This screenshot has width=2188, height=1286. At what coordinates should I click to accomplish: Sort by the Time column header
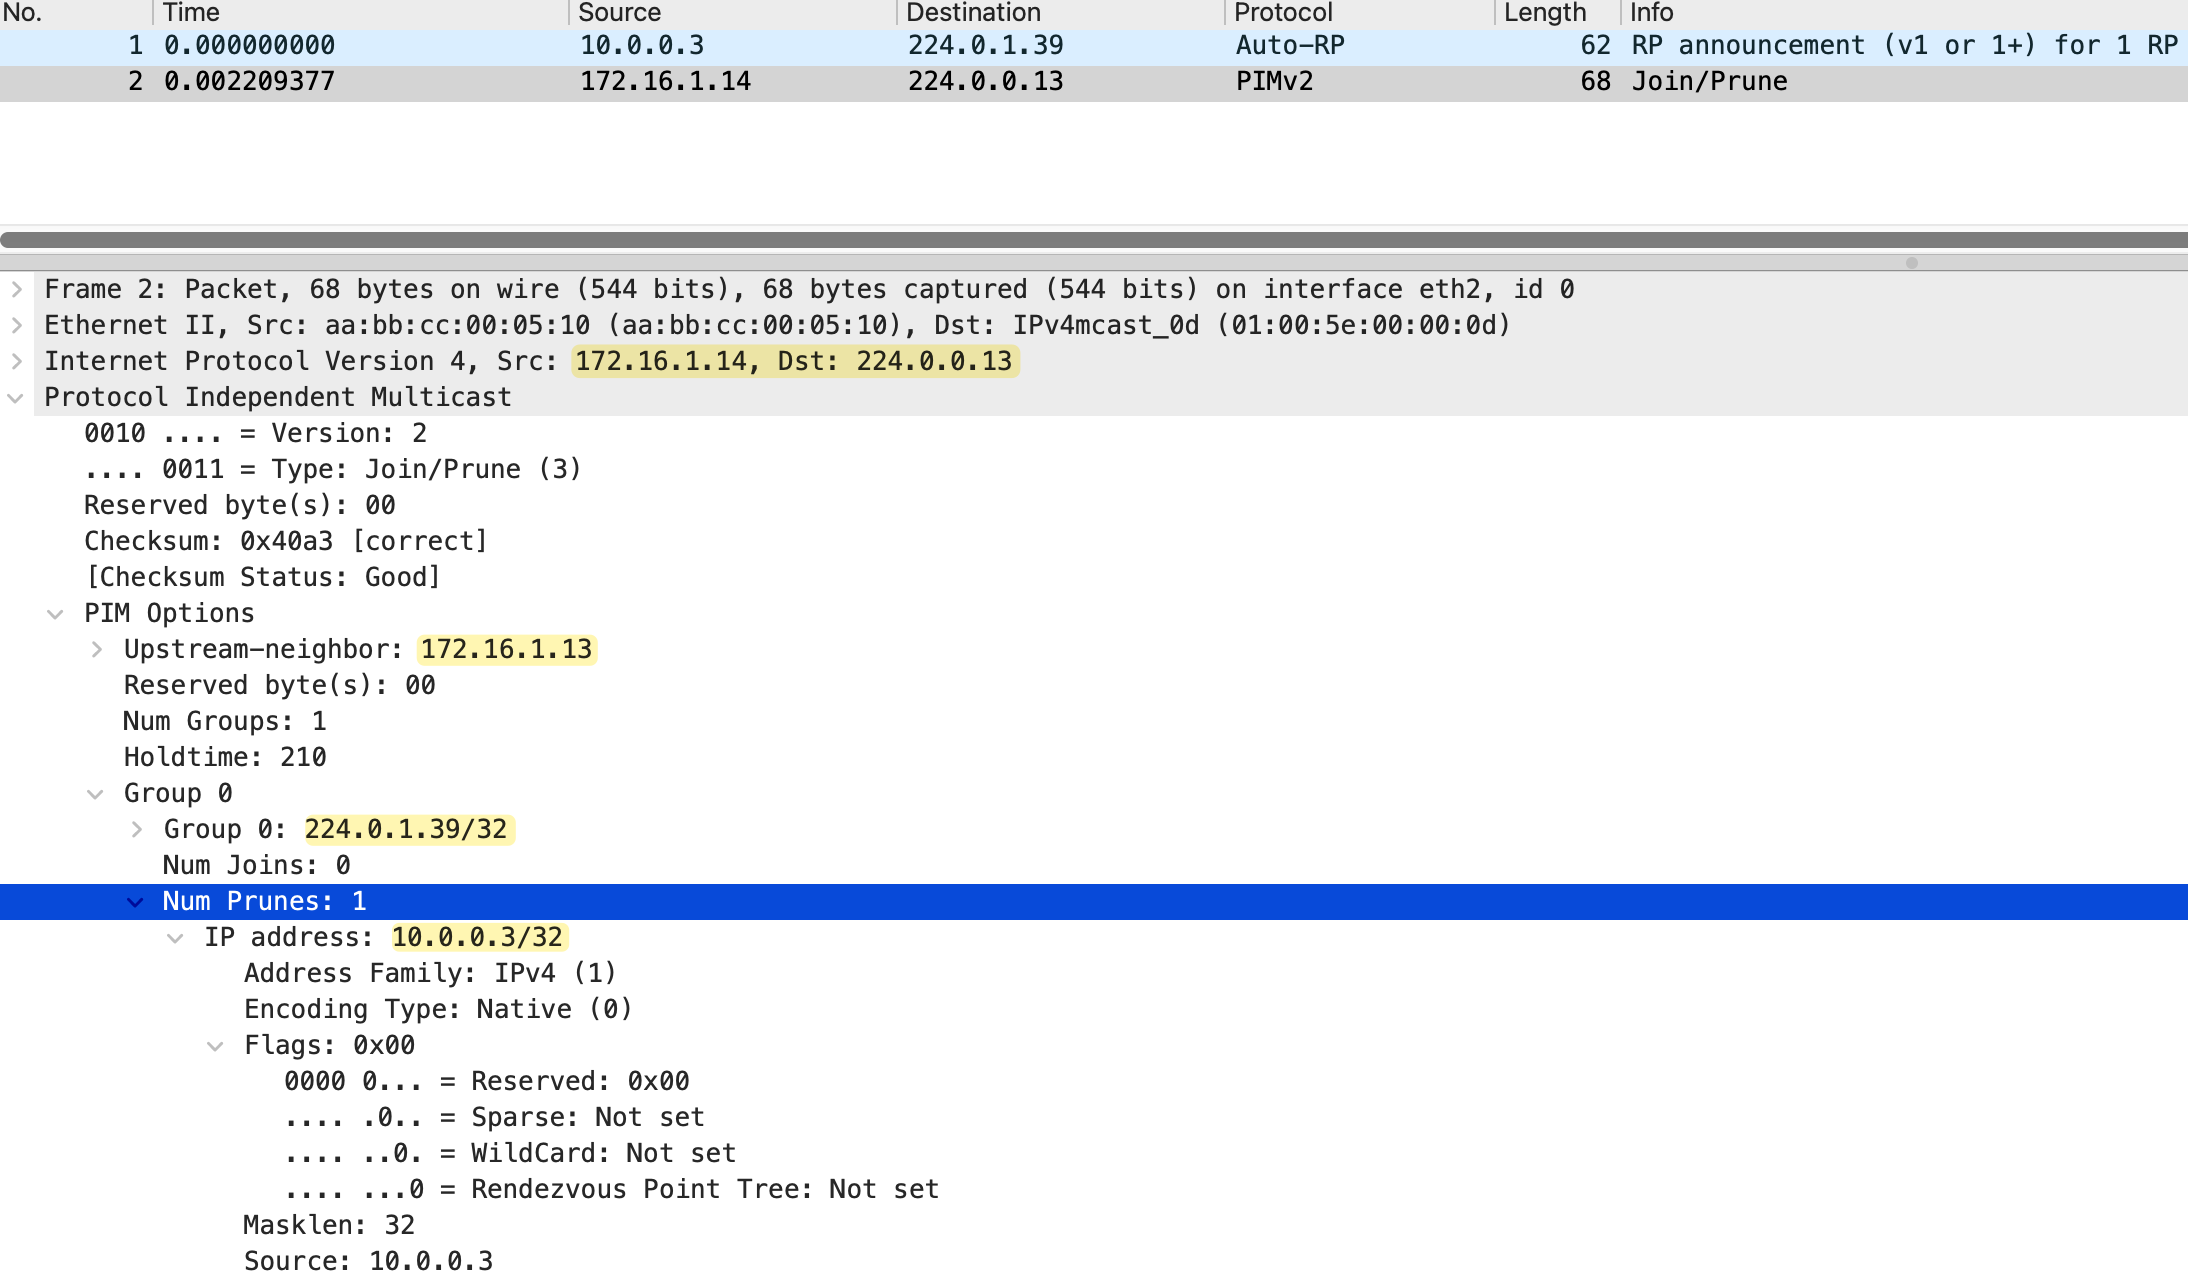(x=190, y=12)
